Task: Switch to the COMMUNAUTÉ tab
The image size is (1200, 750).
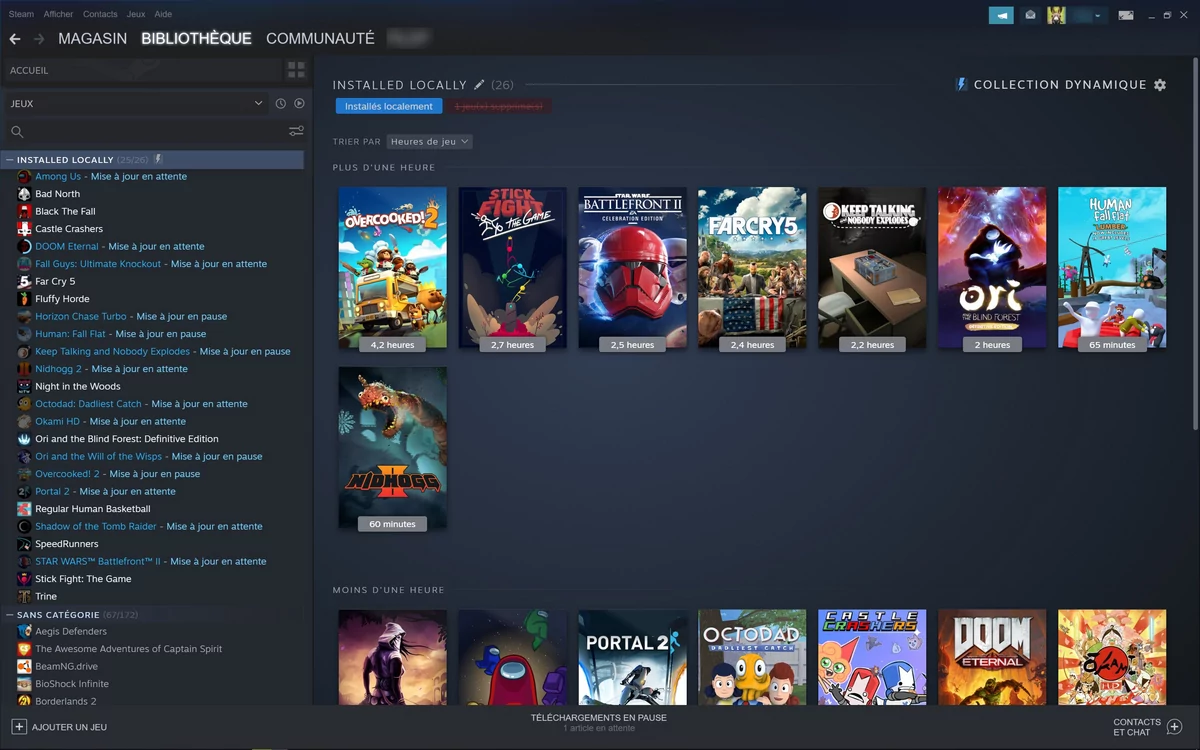Action: coord(320,39)
